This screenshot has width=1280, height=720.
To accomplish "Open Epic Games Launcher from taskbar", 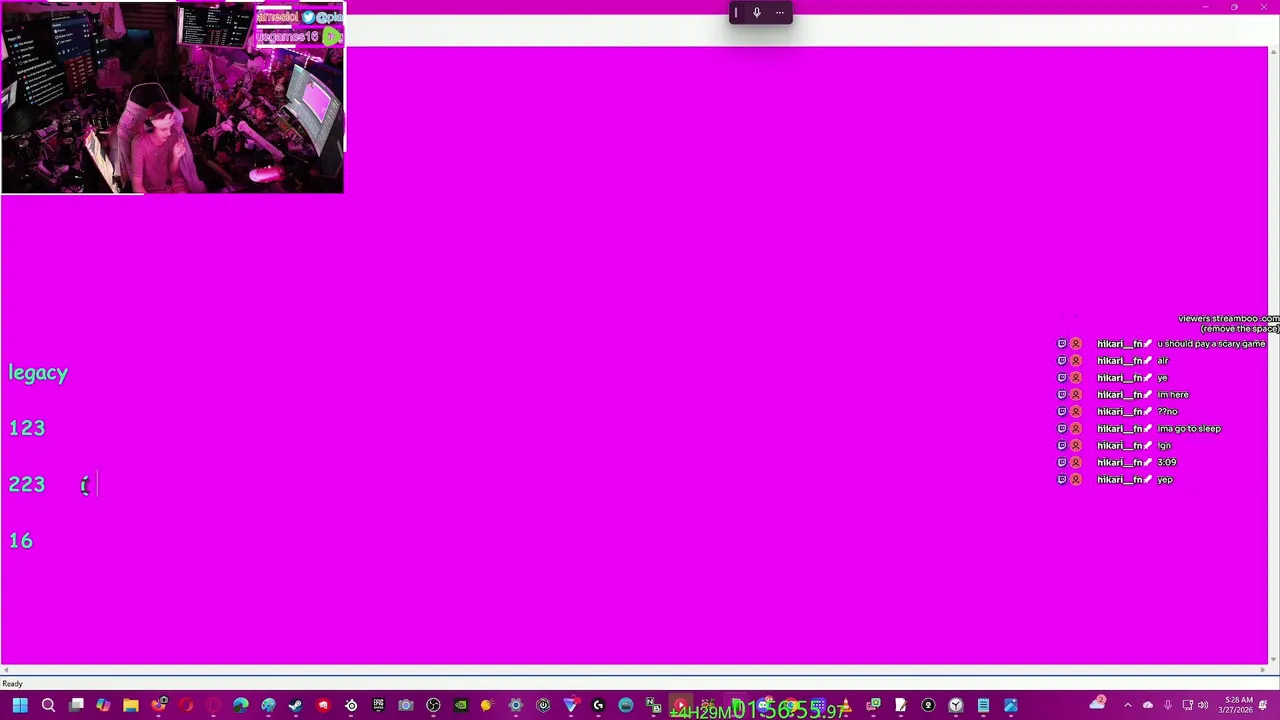I will pyautogui.click(x=378, y=706).
